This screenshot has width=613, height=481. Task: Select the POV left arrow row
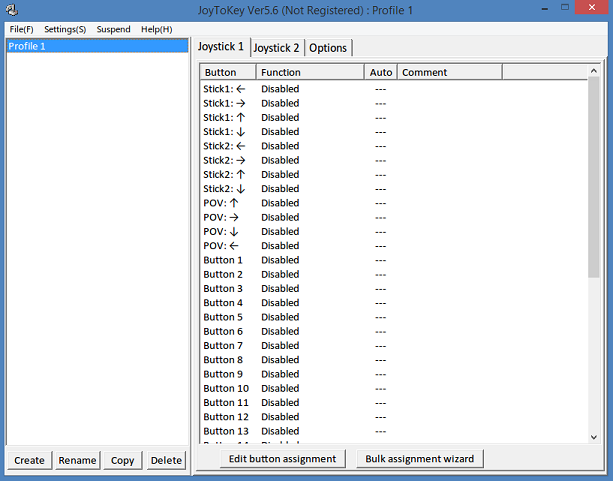(x=394, y=246)
